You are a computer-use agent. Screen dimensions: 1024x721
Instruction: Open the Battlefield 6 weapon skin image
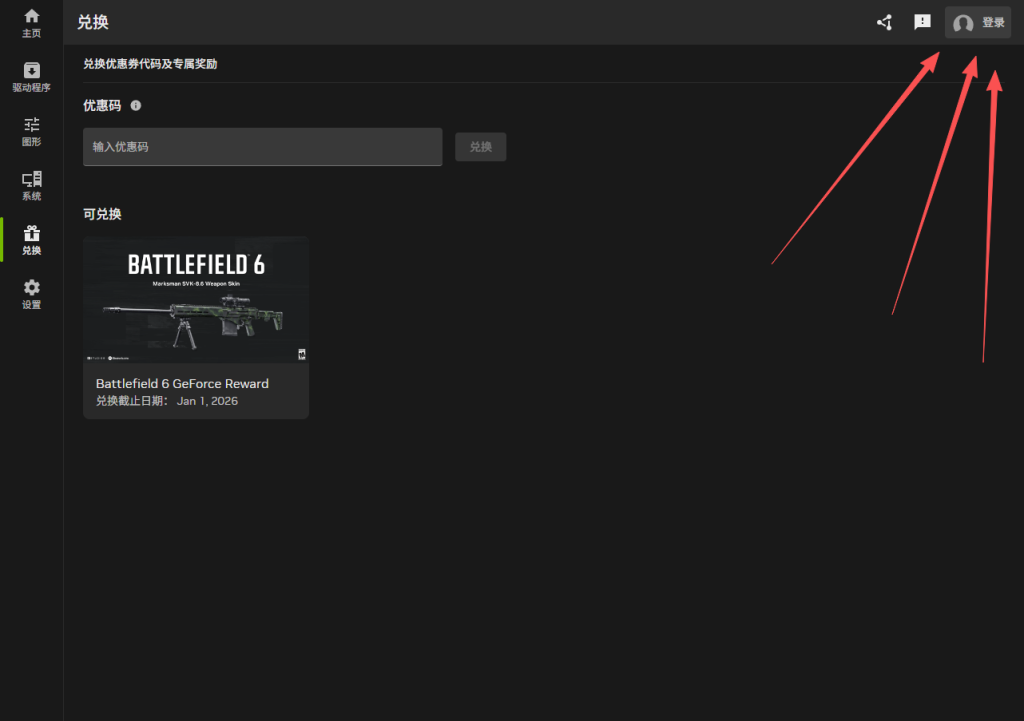[x=196, y=300]
